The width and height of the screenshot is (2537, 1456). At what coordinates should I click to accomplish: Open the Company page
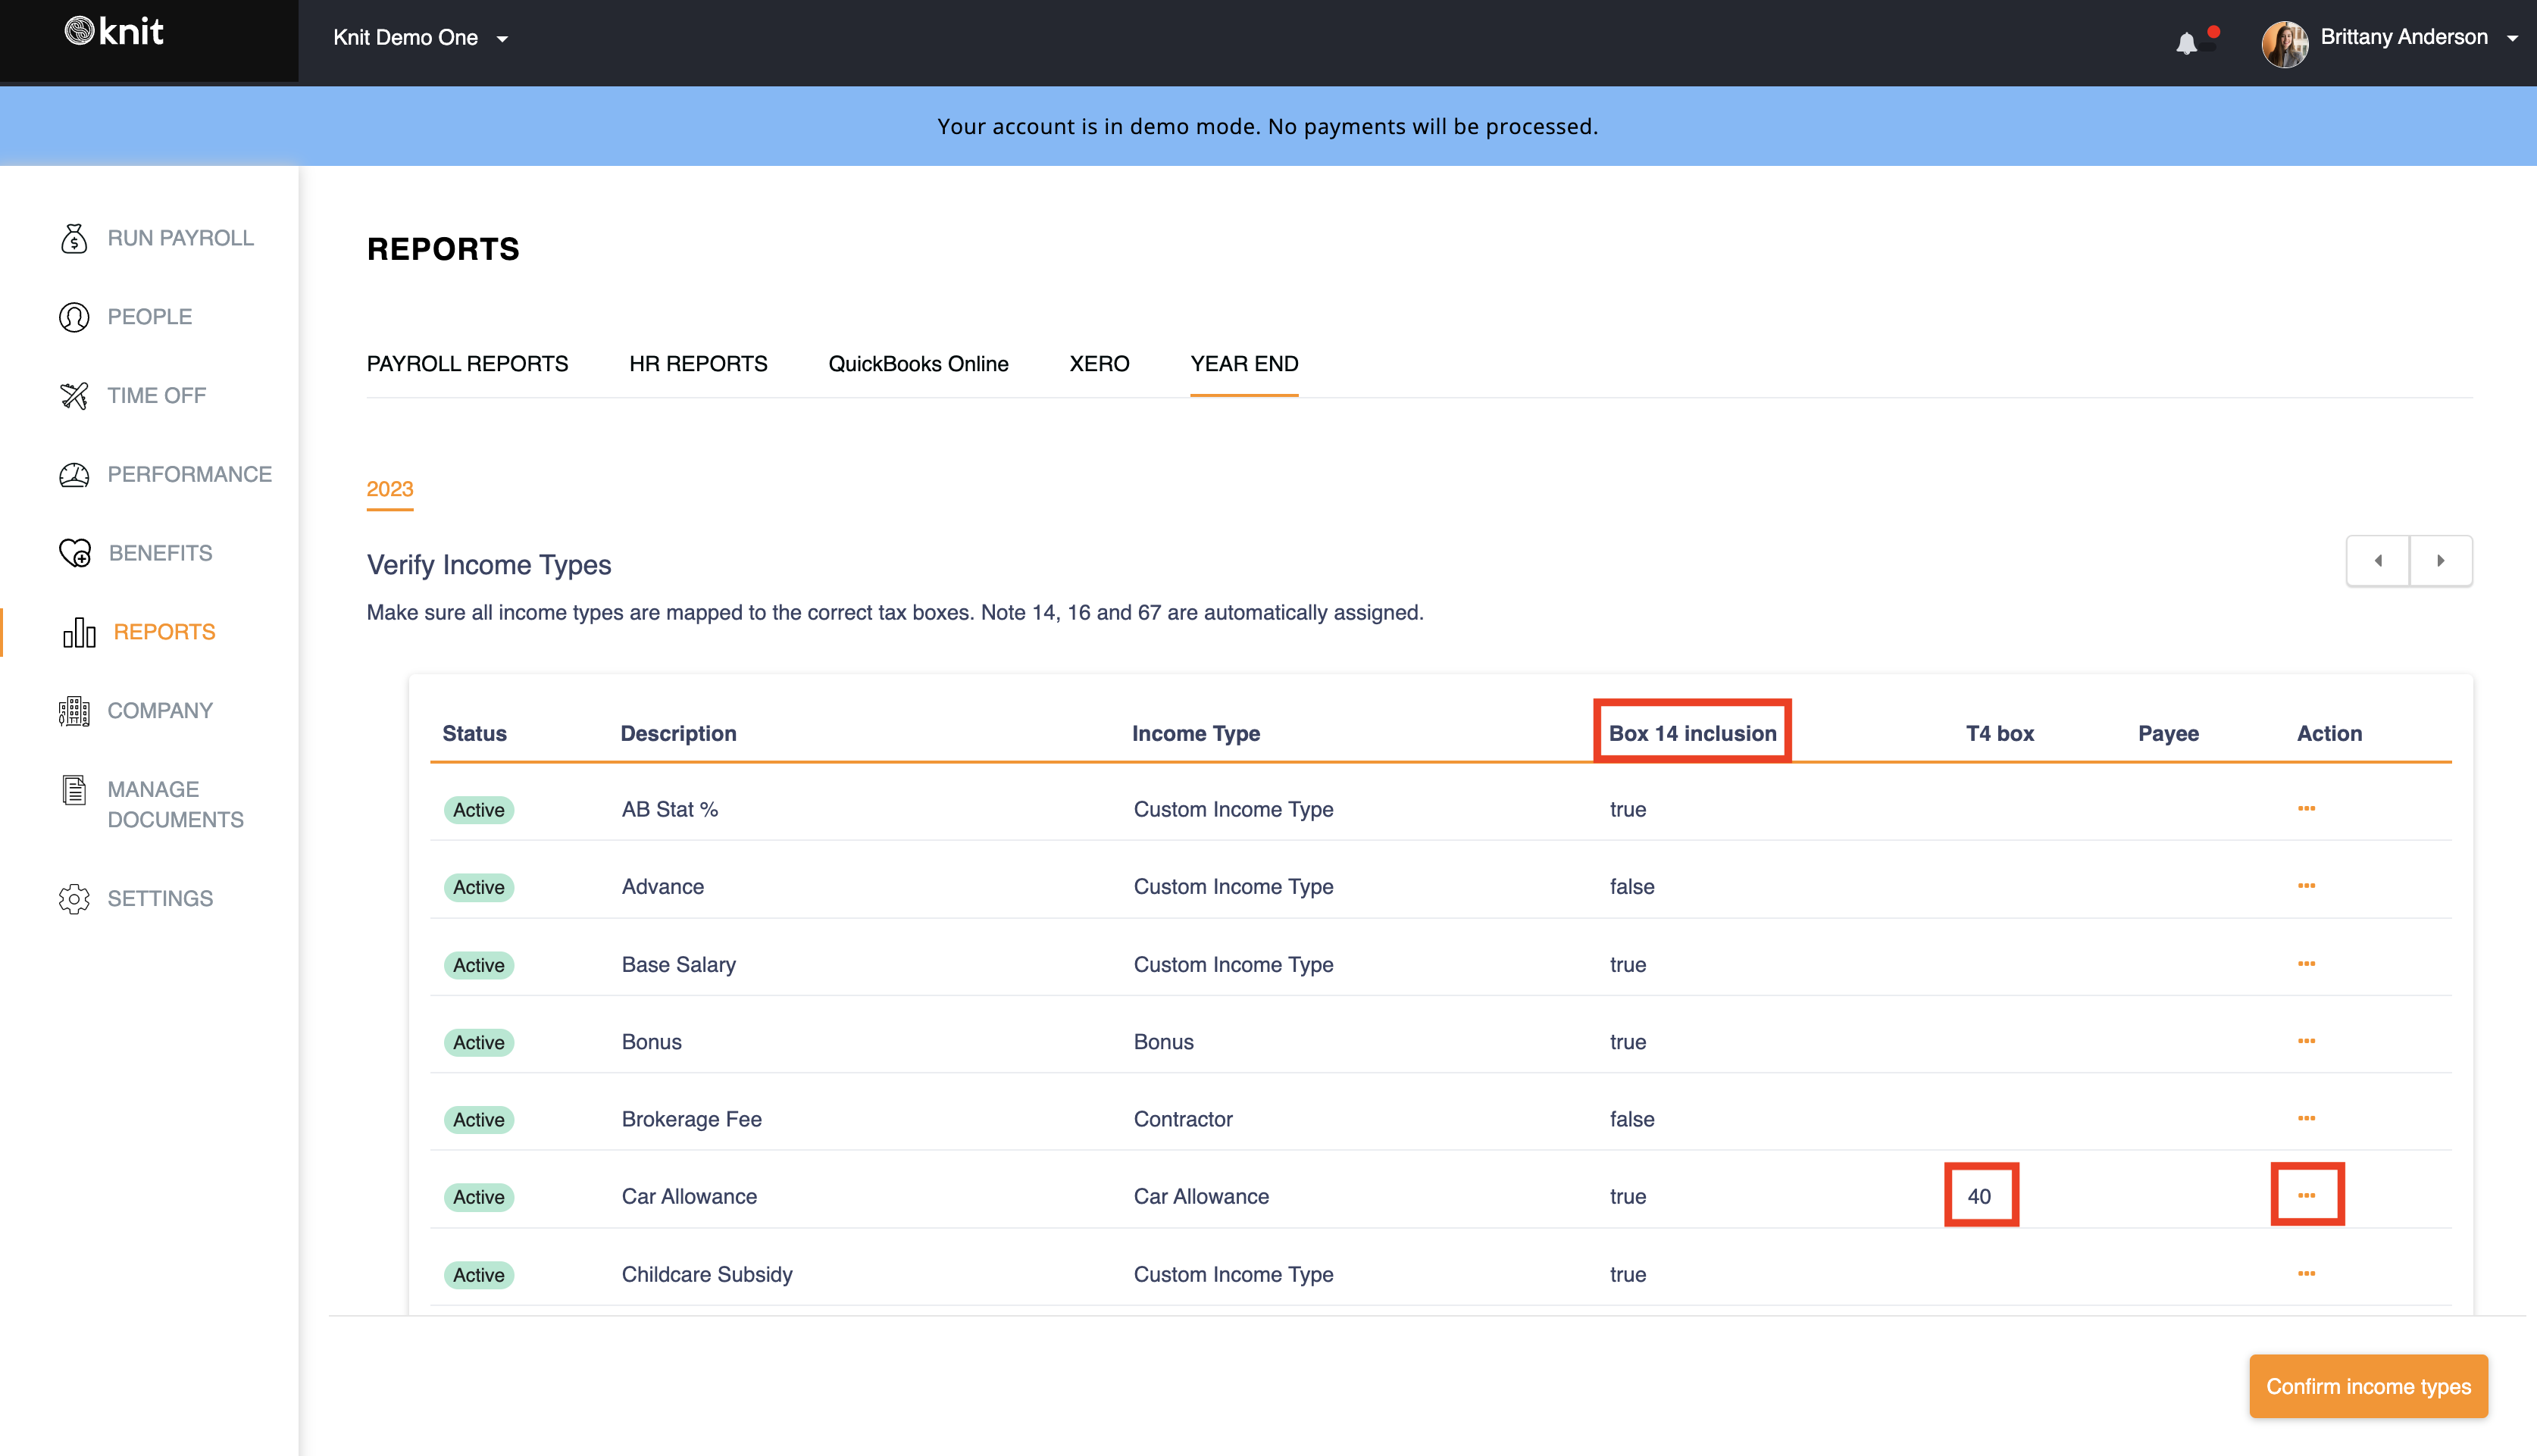click(160, 711)
